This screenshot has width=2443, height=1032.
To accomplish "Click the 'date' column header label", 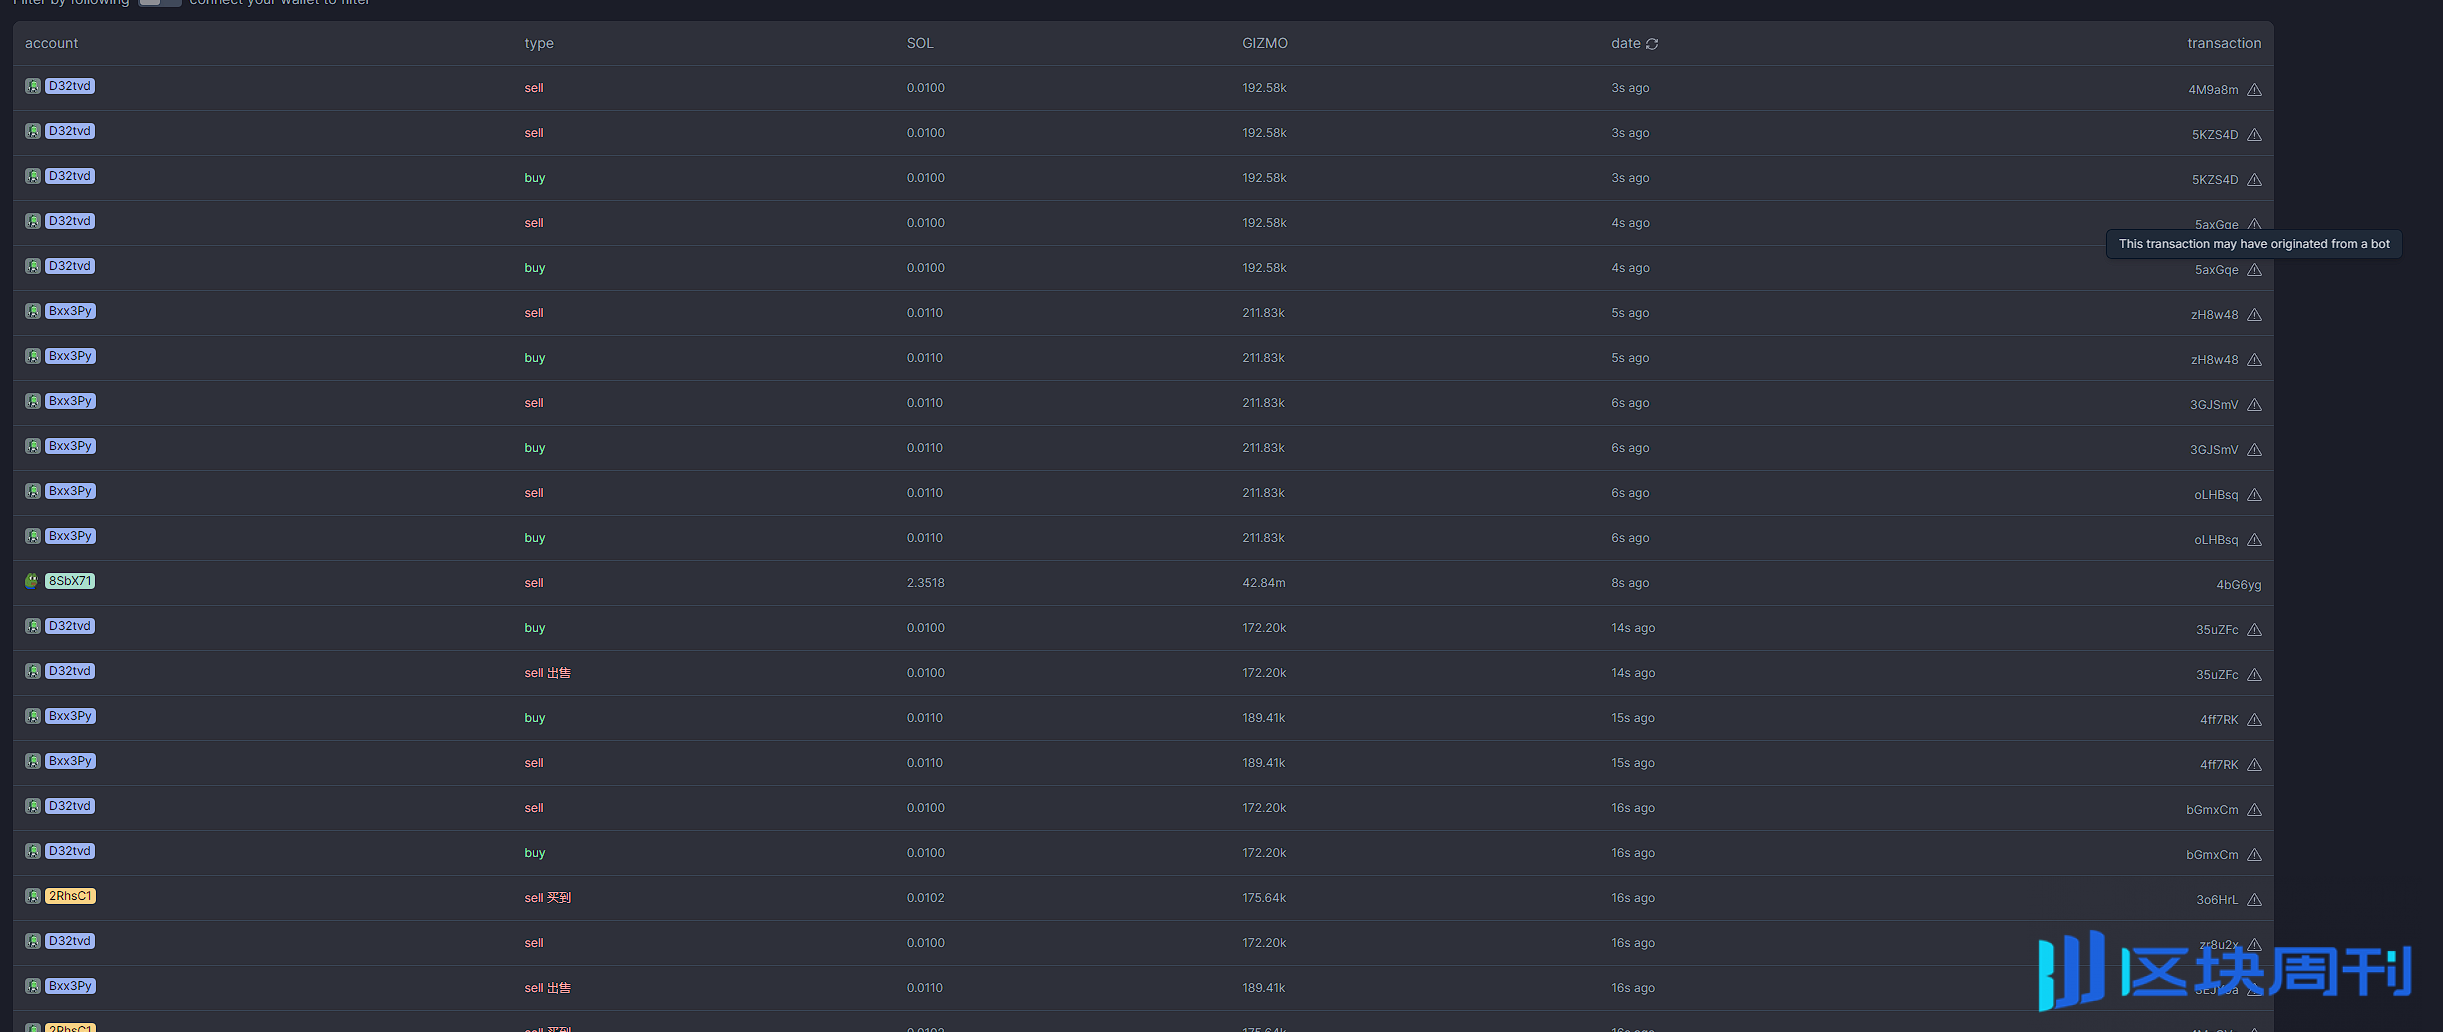I will 1626,43.
